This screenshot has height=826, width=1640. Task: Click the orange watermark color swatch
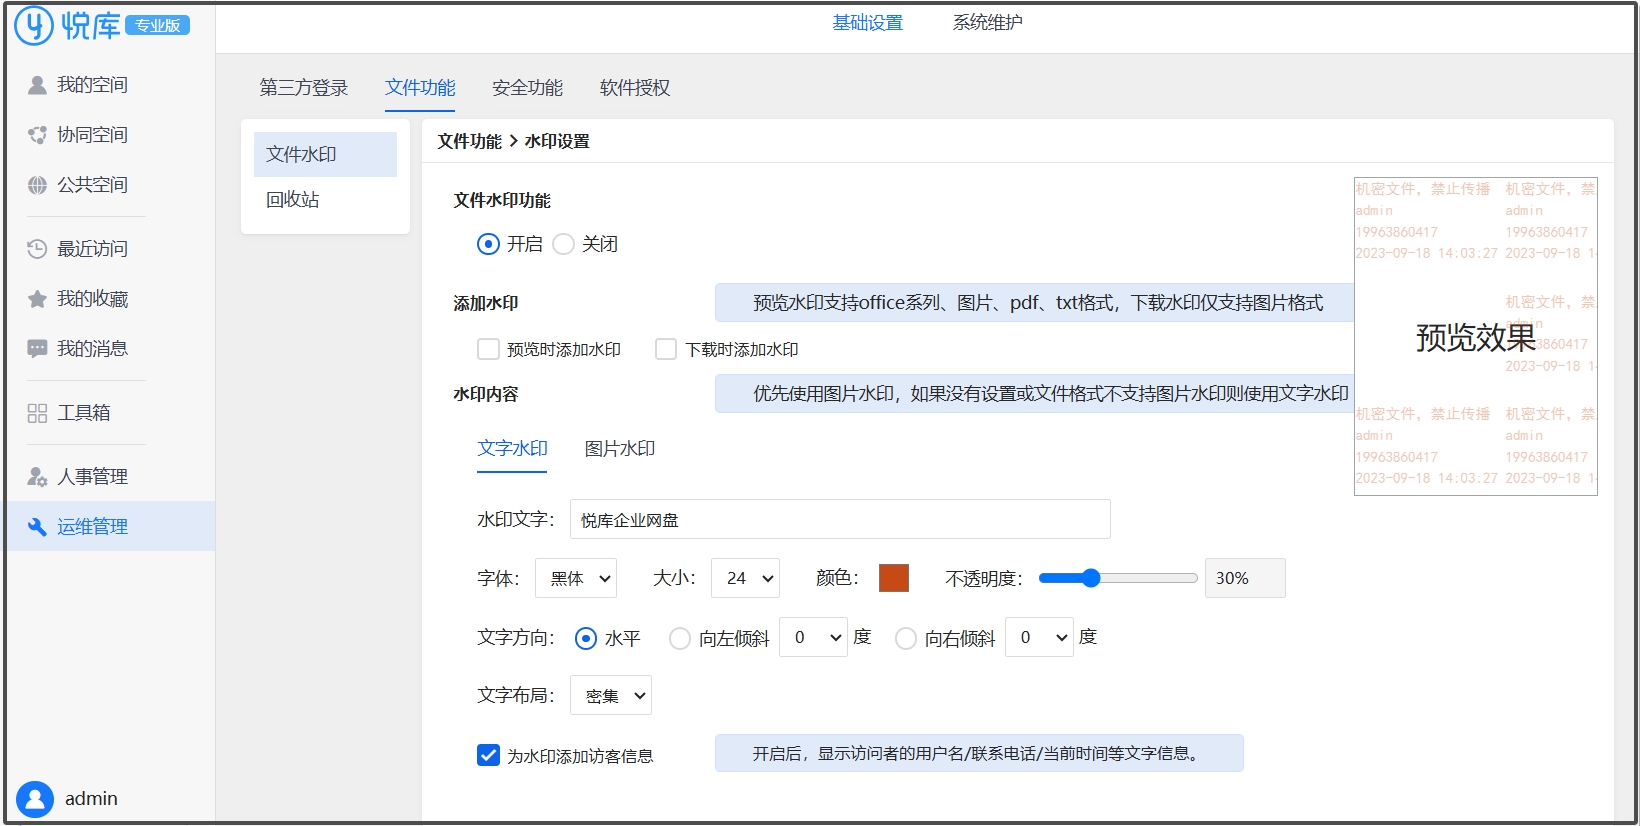[893, 578]
